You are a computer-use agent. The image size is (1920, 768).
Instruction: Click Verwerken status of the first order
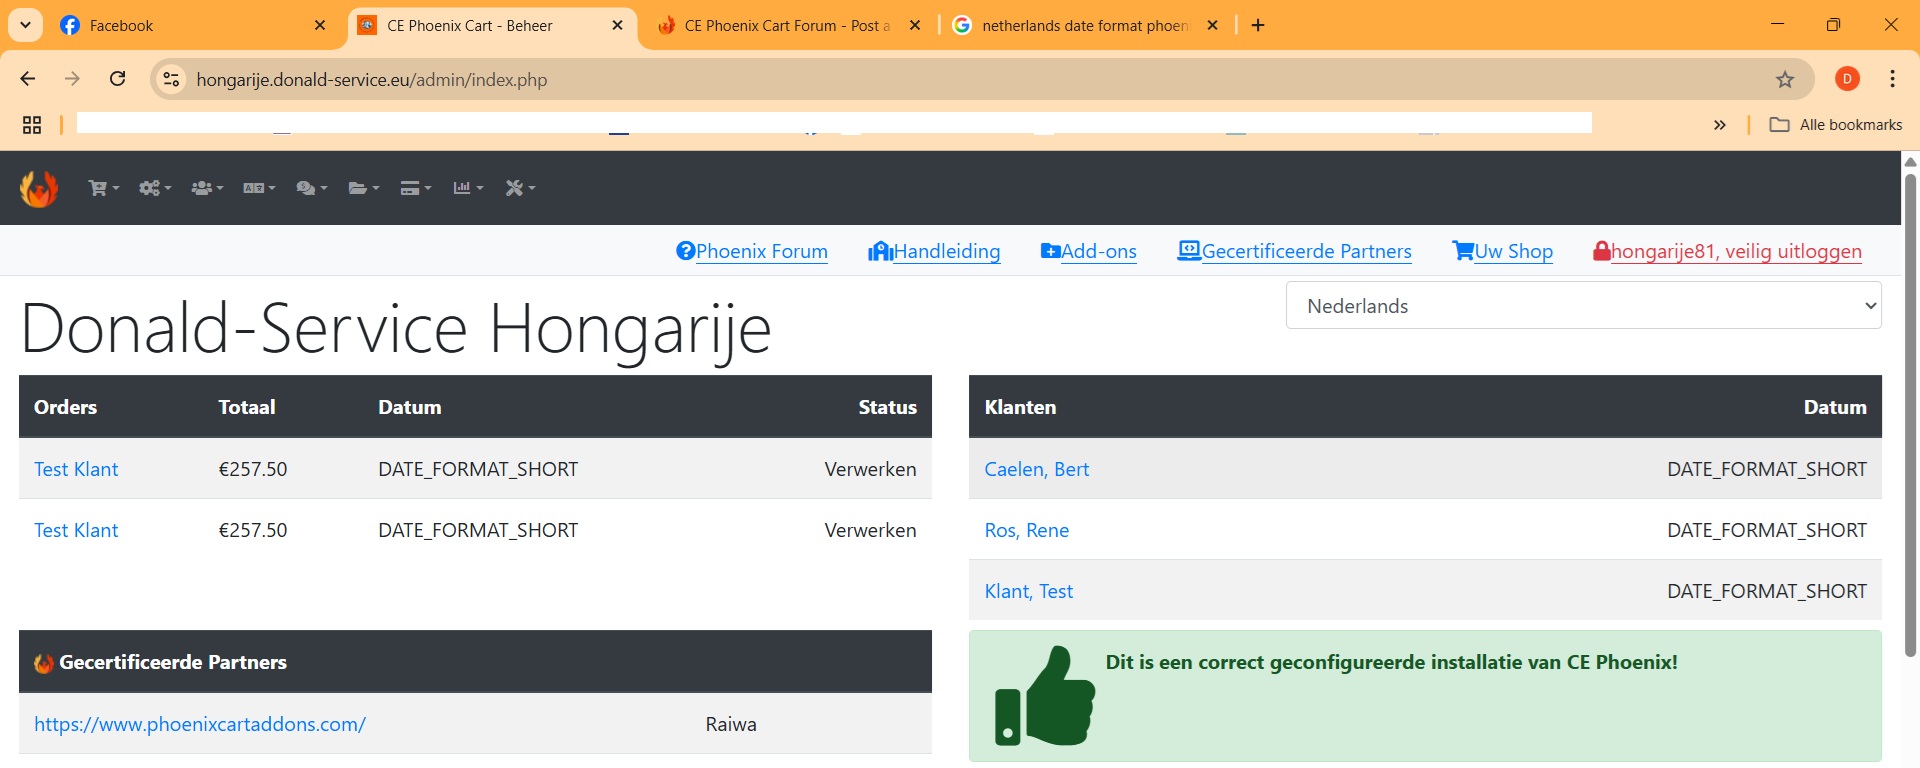[x=870, y=469]
